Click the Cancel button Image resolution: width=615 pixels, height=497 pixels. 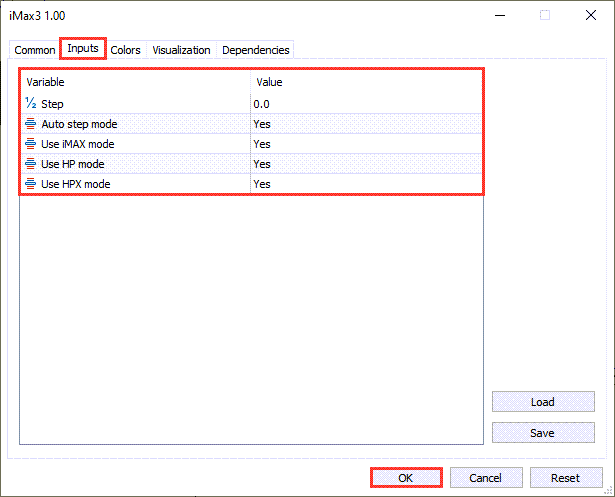[486, 477]
